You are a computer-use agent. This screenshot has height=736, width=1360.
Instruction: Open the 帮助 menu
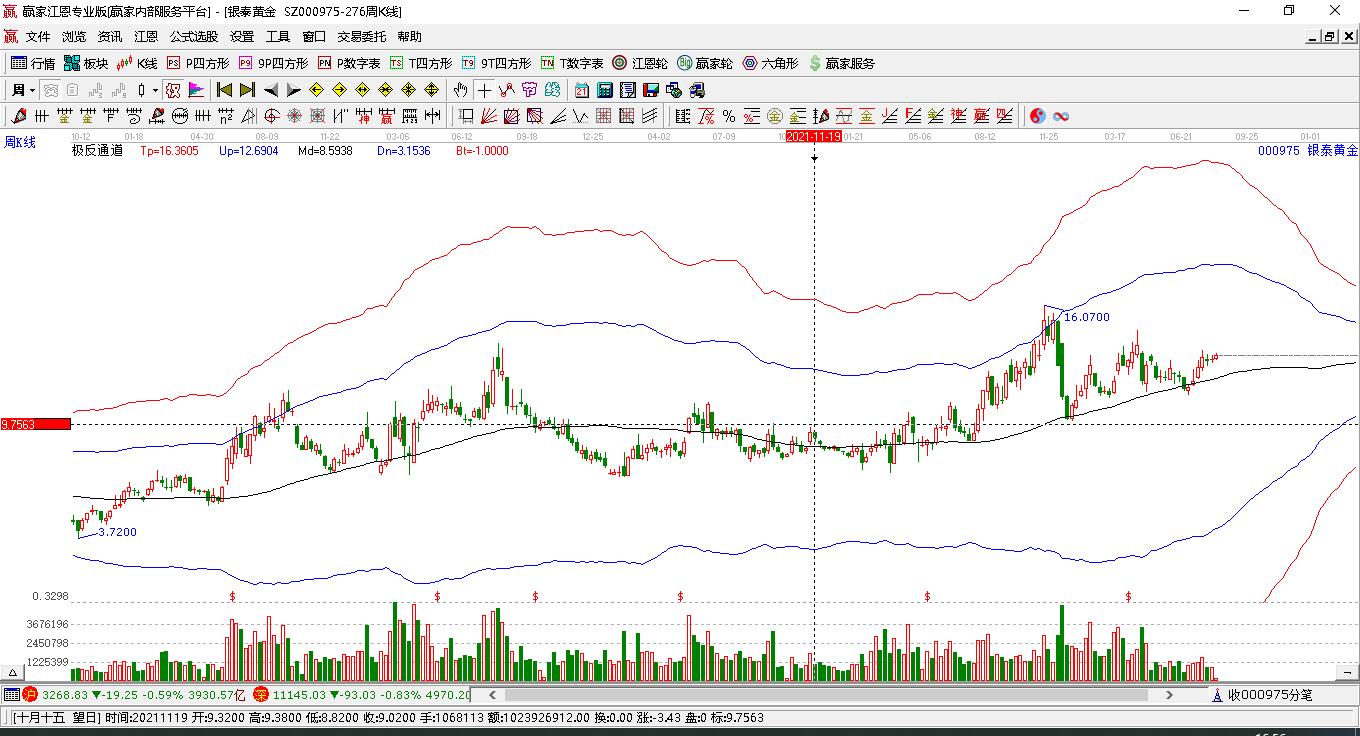tap(410, 37)
